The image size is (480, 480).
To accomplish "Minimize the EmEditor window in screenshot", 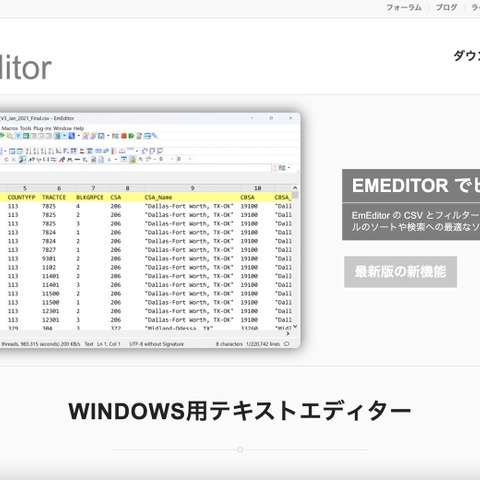I will (252, 118).
